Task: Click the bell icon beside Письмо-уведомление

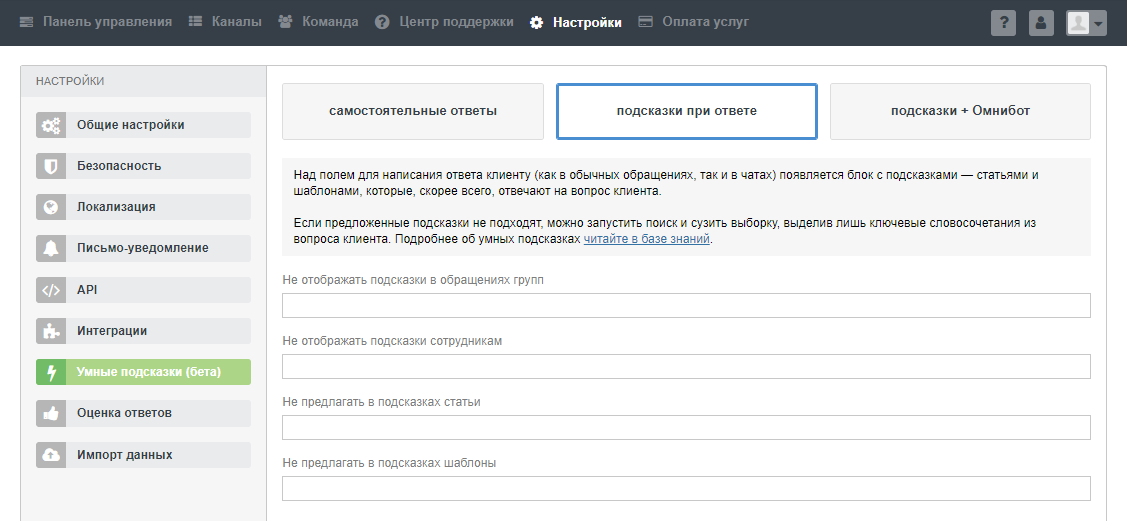Action: pos(51,249)
